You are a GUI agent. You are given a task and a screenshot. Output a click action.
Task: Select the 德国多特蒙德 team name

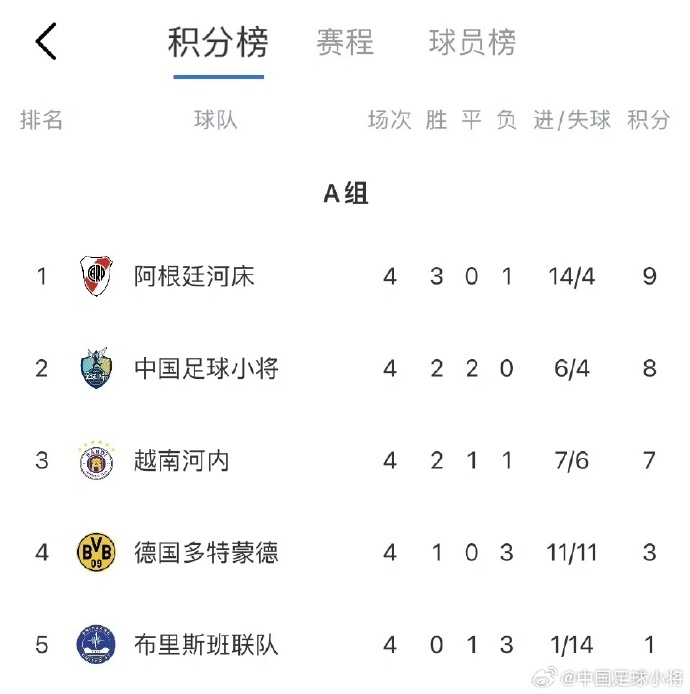(x=206, y=552)
